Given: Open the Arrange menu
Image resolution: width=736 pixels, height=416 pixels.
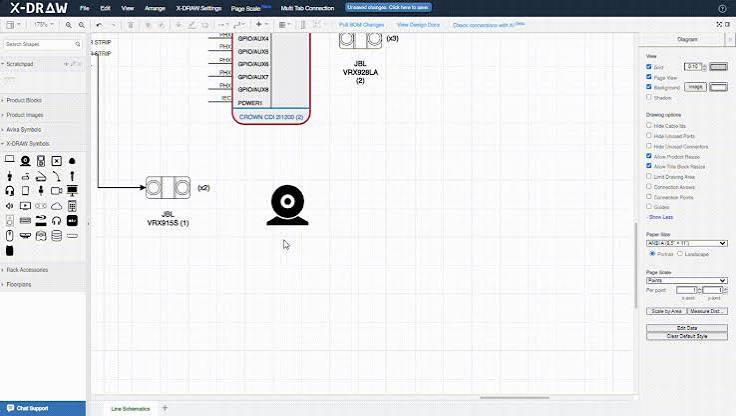Looking at the screenshot, I should point(155,8).
